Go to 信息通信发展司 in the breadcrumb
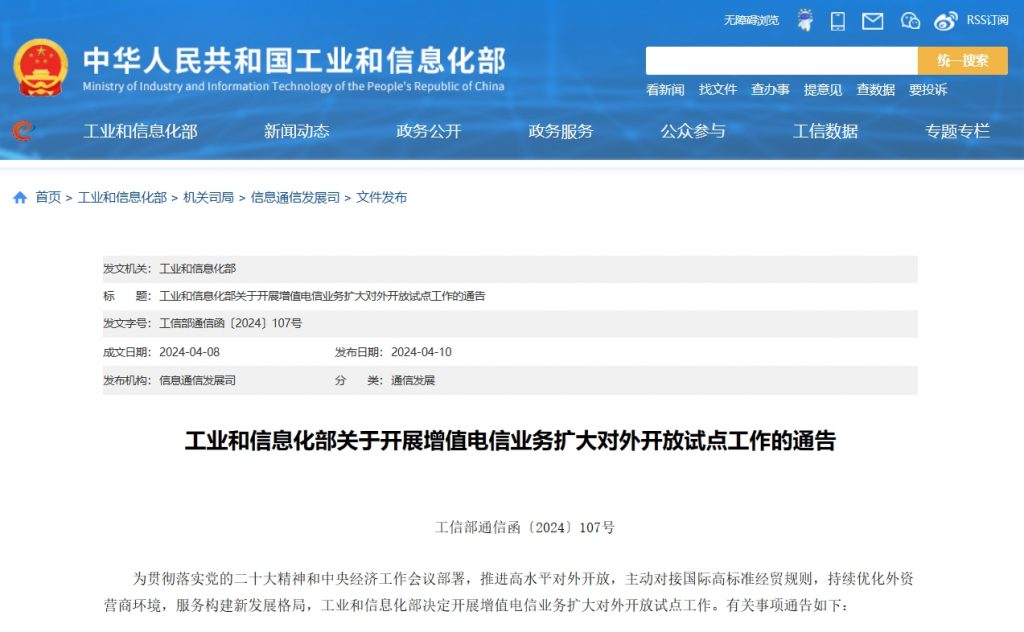Screen dimensions: 1024x632 295,198
